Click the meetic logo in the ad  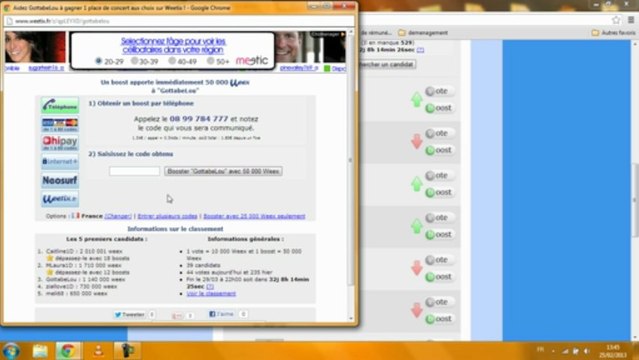click(x=251, y=60)
